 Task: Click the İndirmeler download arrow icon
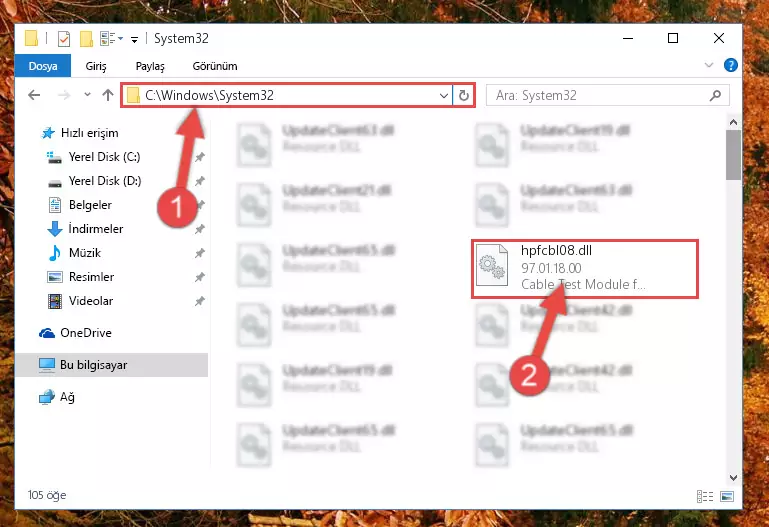coord(54,229)
